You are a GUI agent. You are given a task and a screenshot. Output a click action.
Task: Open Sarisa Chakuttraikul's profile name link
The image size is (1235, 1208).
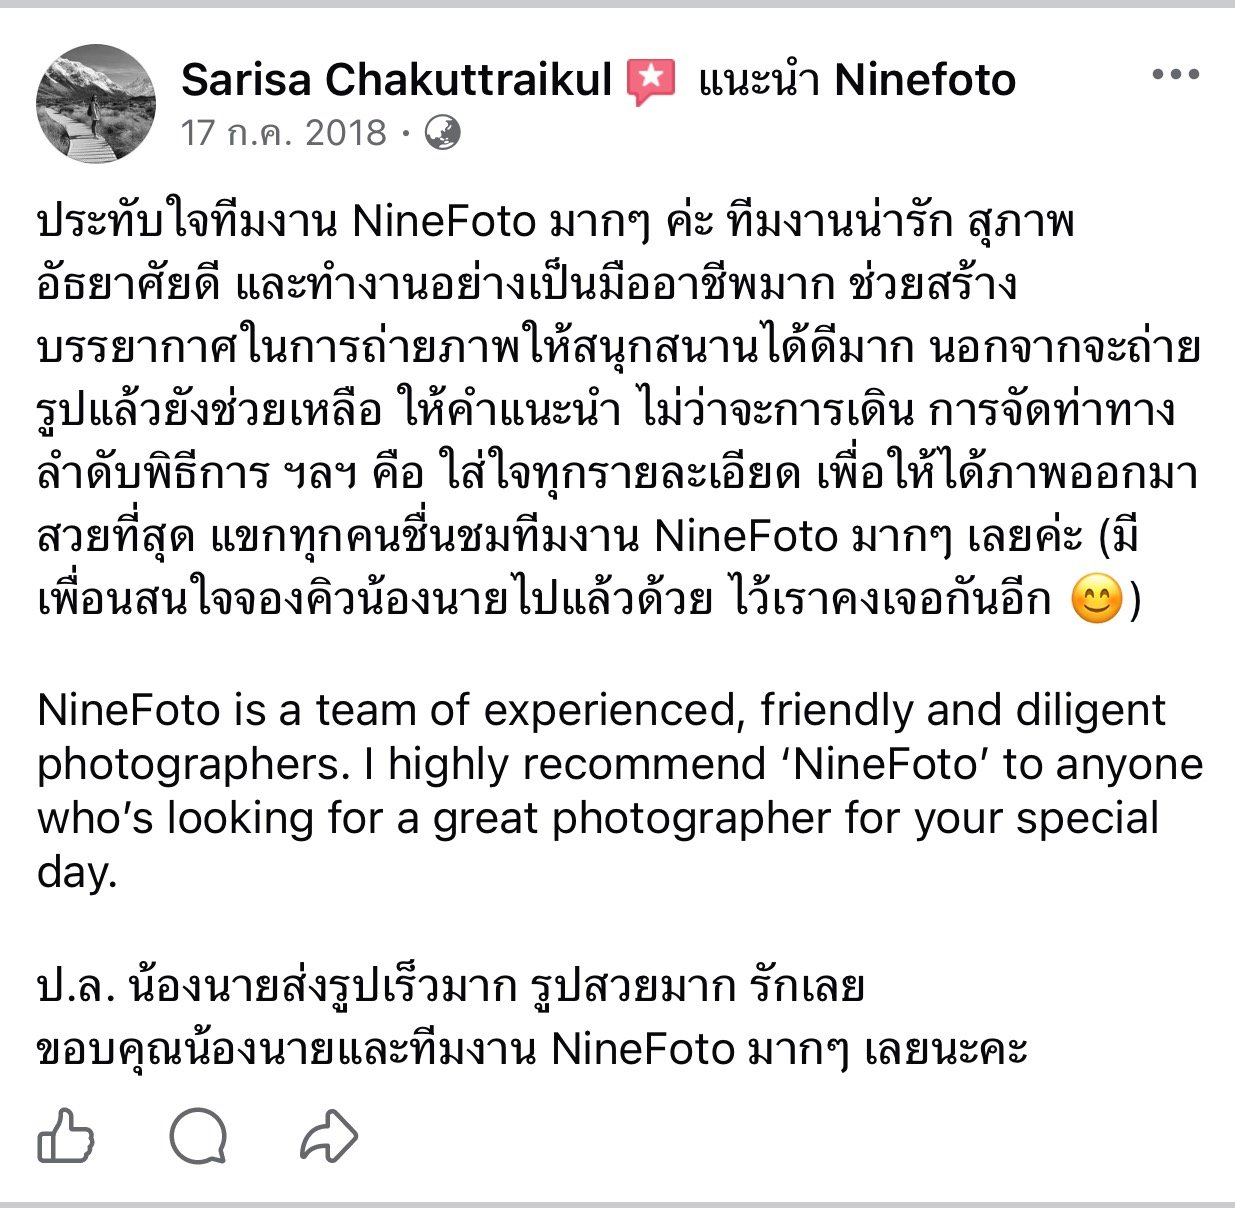pos(396,80)
